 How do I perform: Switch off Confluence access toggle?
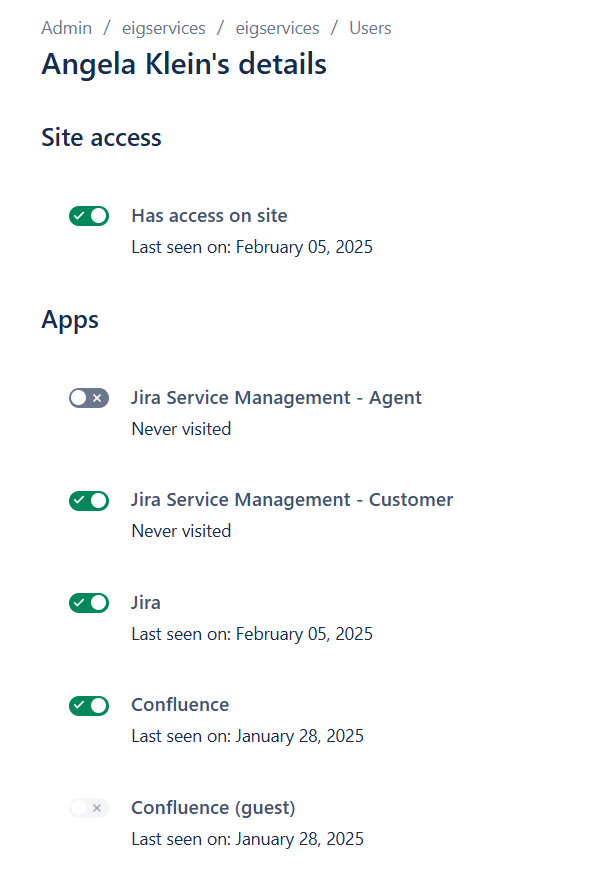(89, 706)
